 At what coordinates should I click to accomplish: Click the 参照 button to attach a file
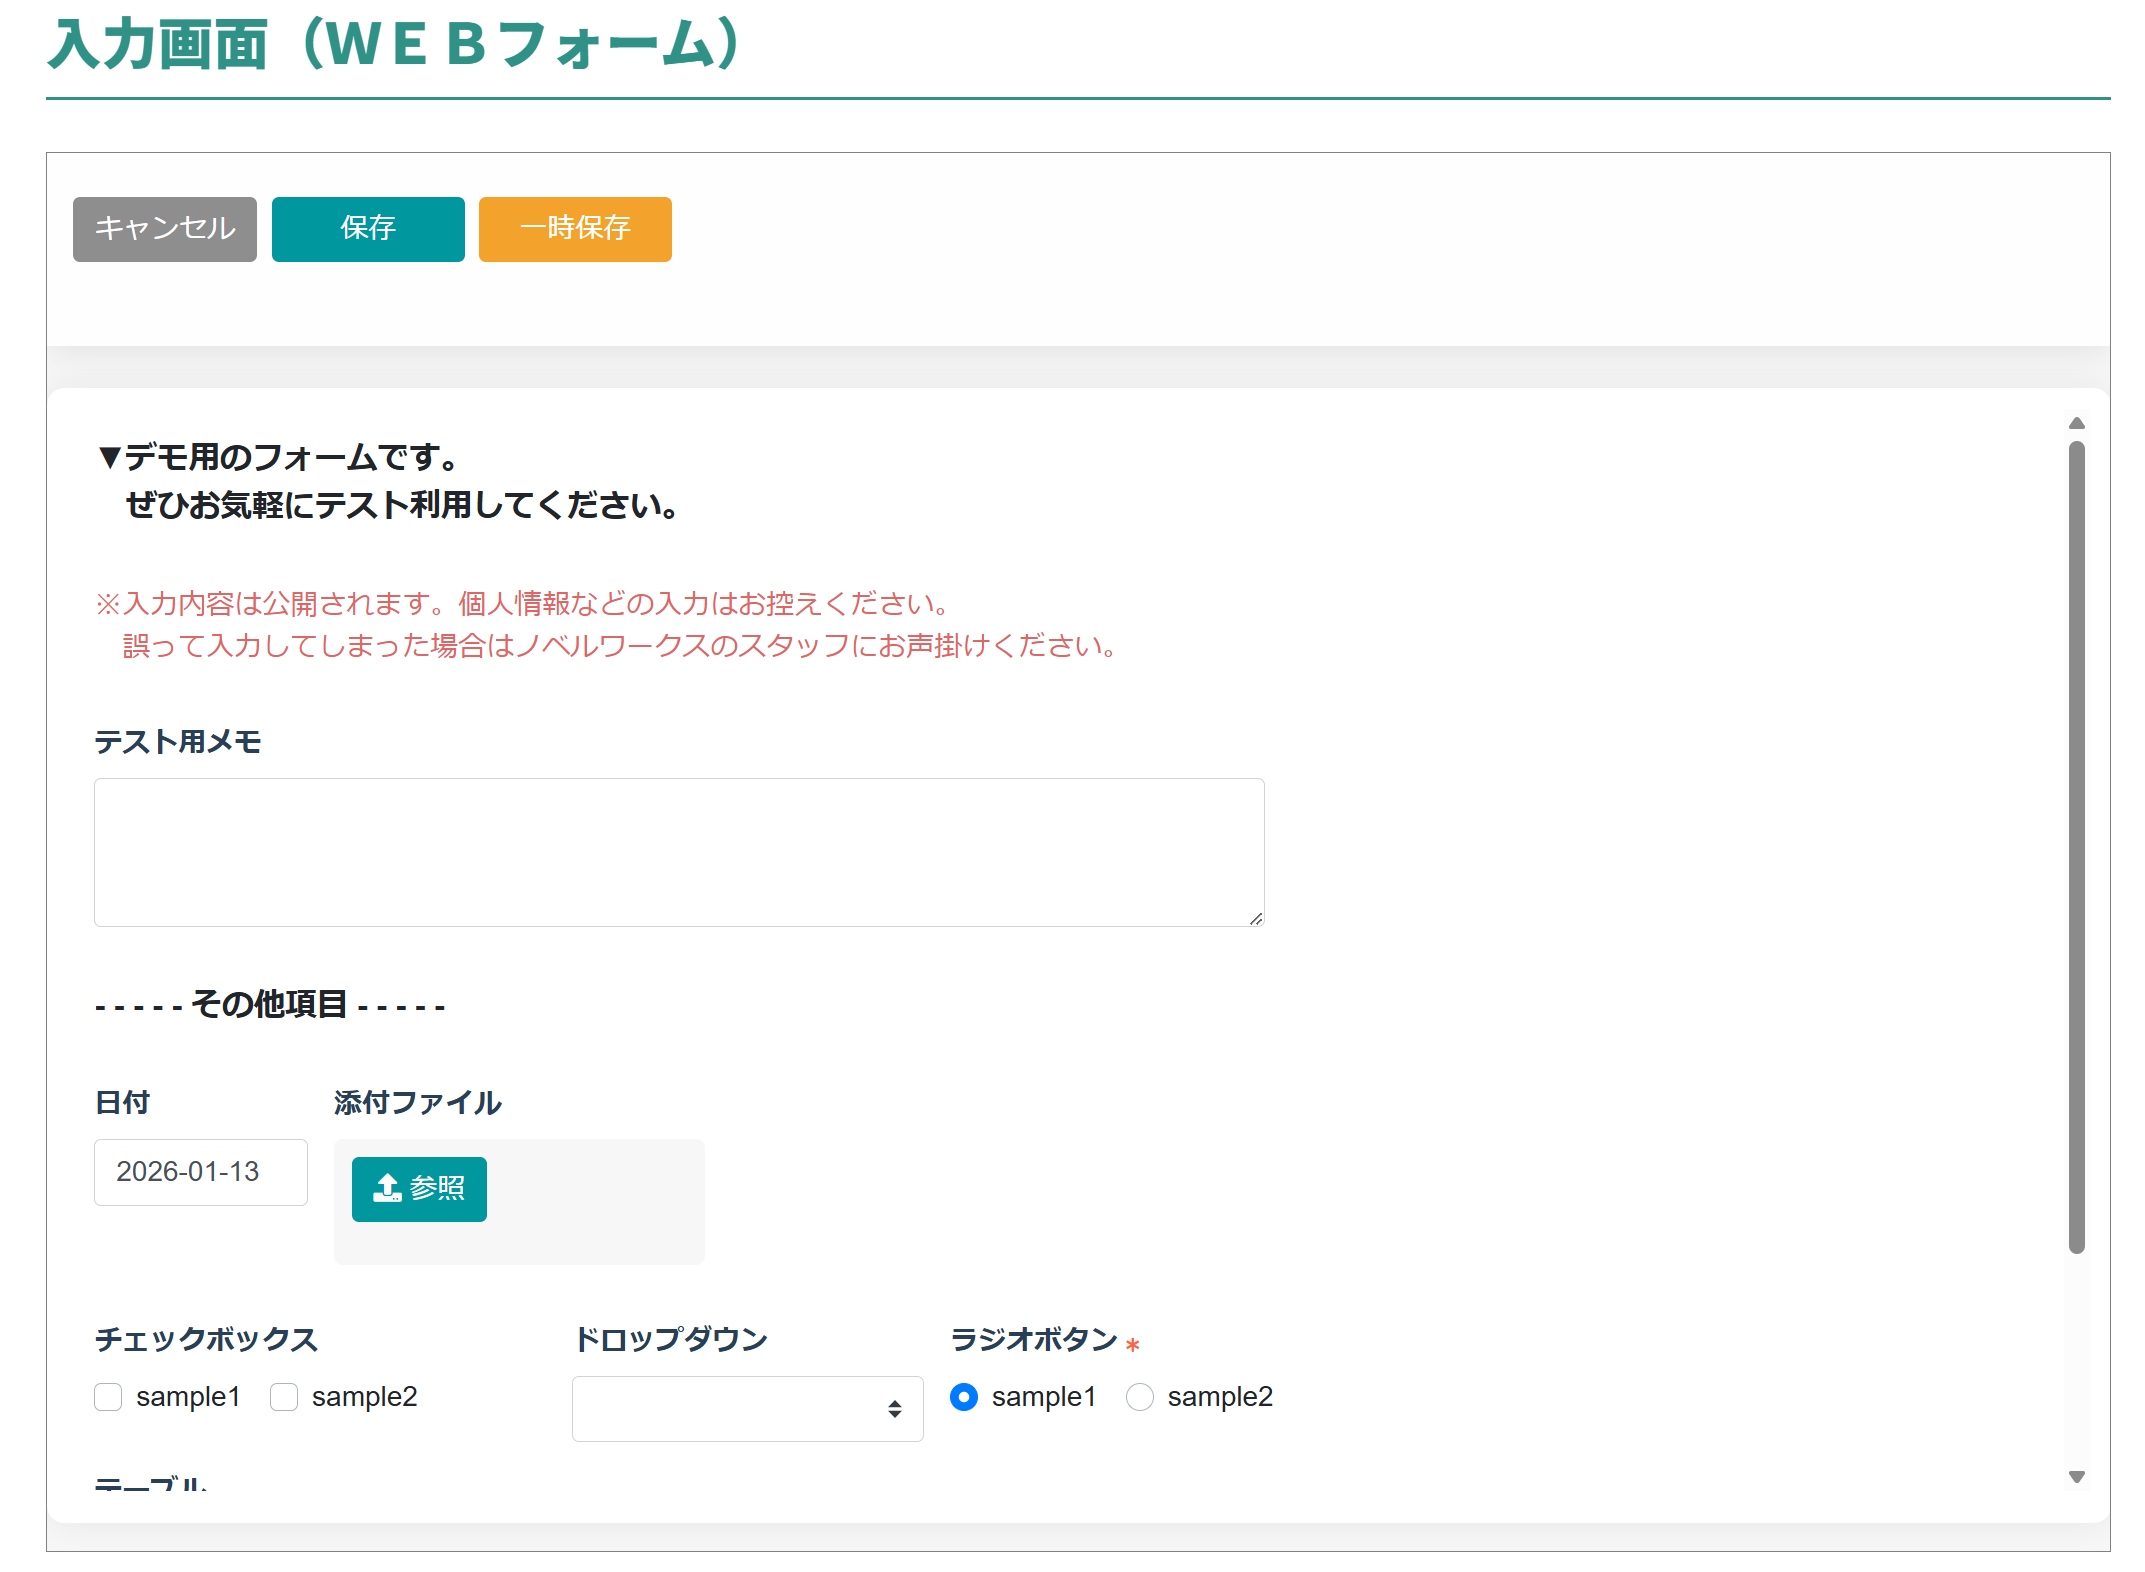pyautogui.click(x=419, y=1188)
